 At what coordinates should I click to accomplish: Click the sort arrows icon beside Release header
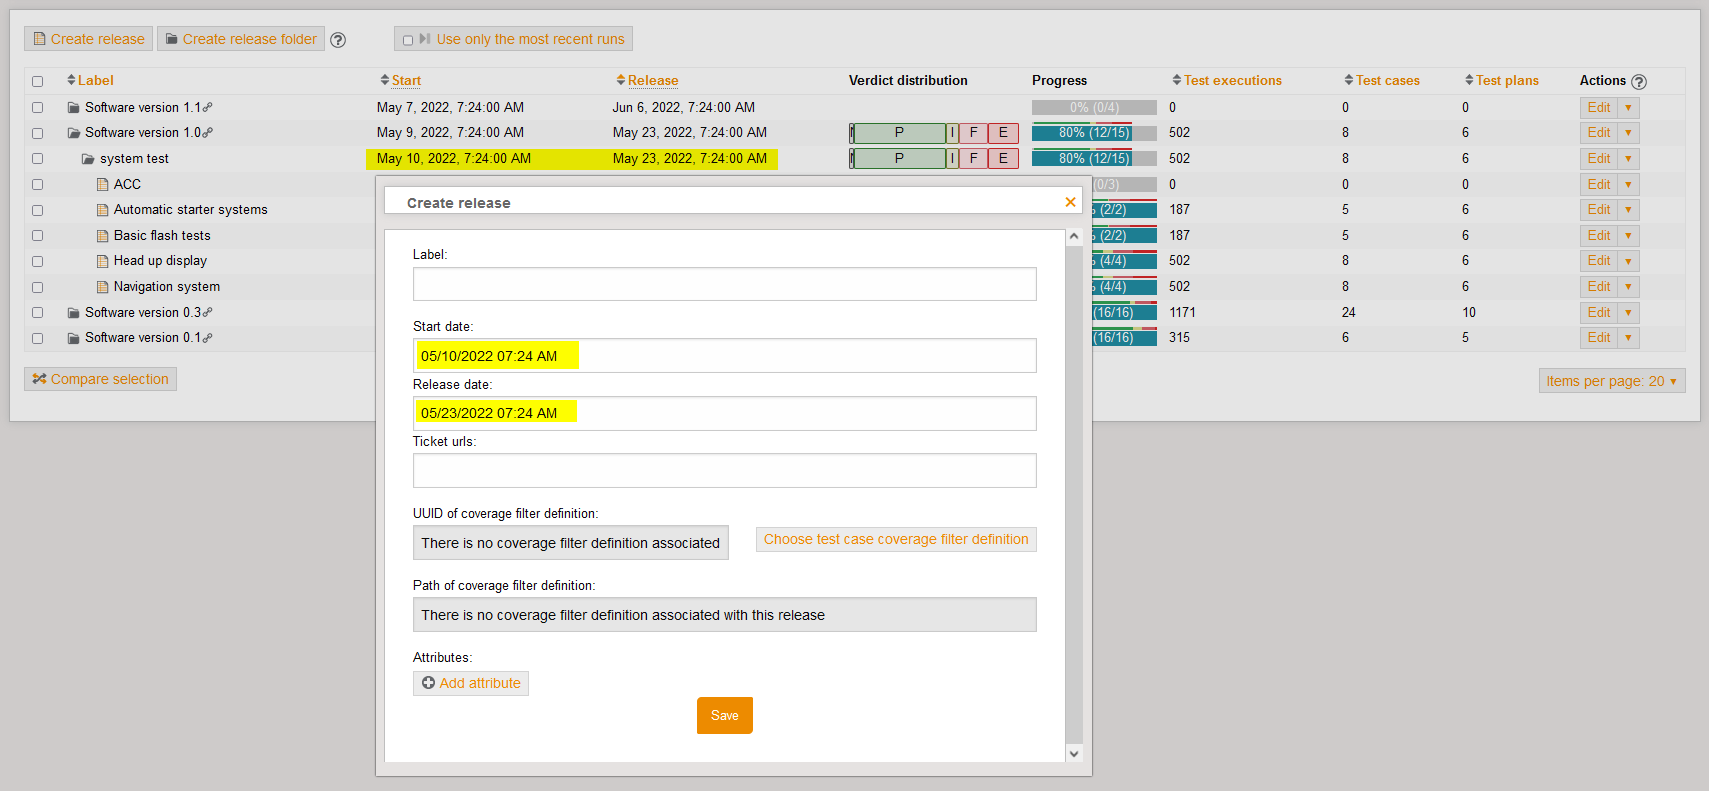coord(621,80)
